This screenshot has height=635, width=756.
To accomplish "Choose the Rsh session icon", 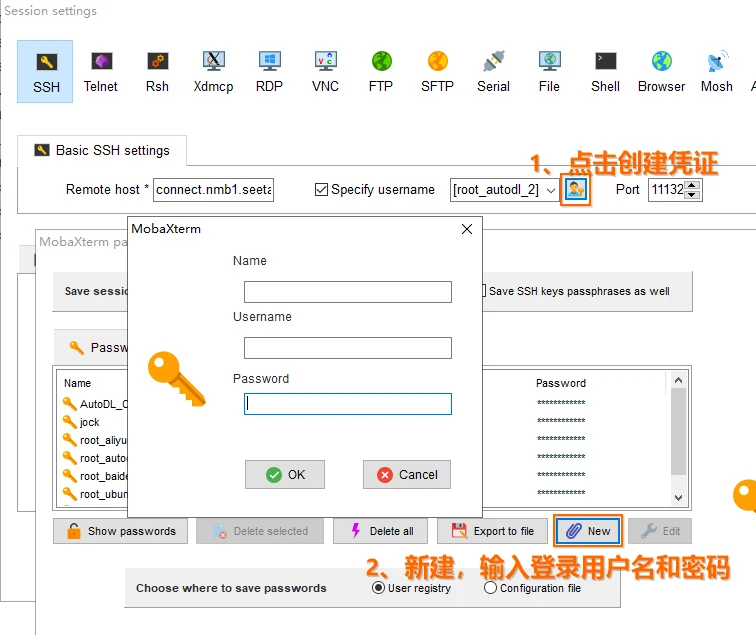I will tap(157, 71).
